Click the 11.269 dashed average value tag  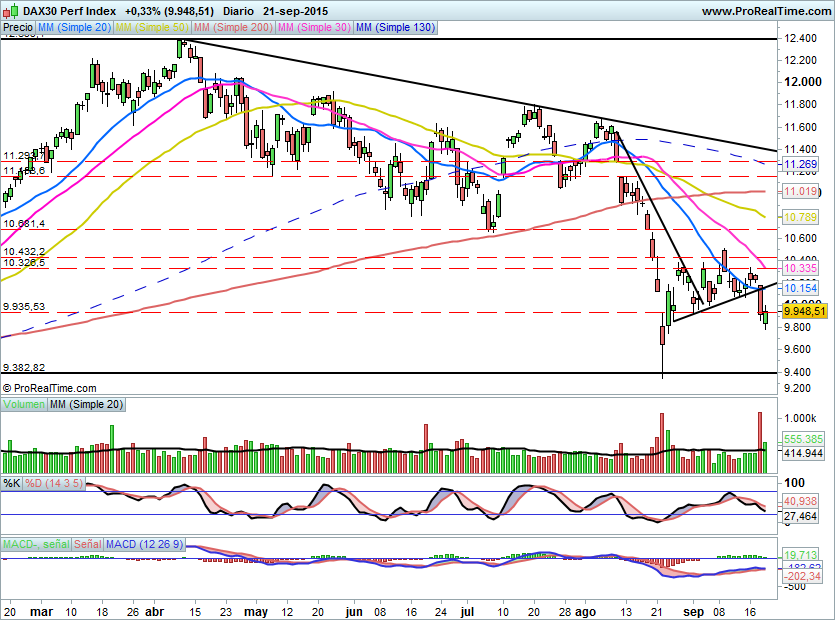pos(800,165)
